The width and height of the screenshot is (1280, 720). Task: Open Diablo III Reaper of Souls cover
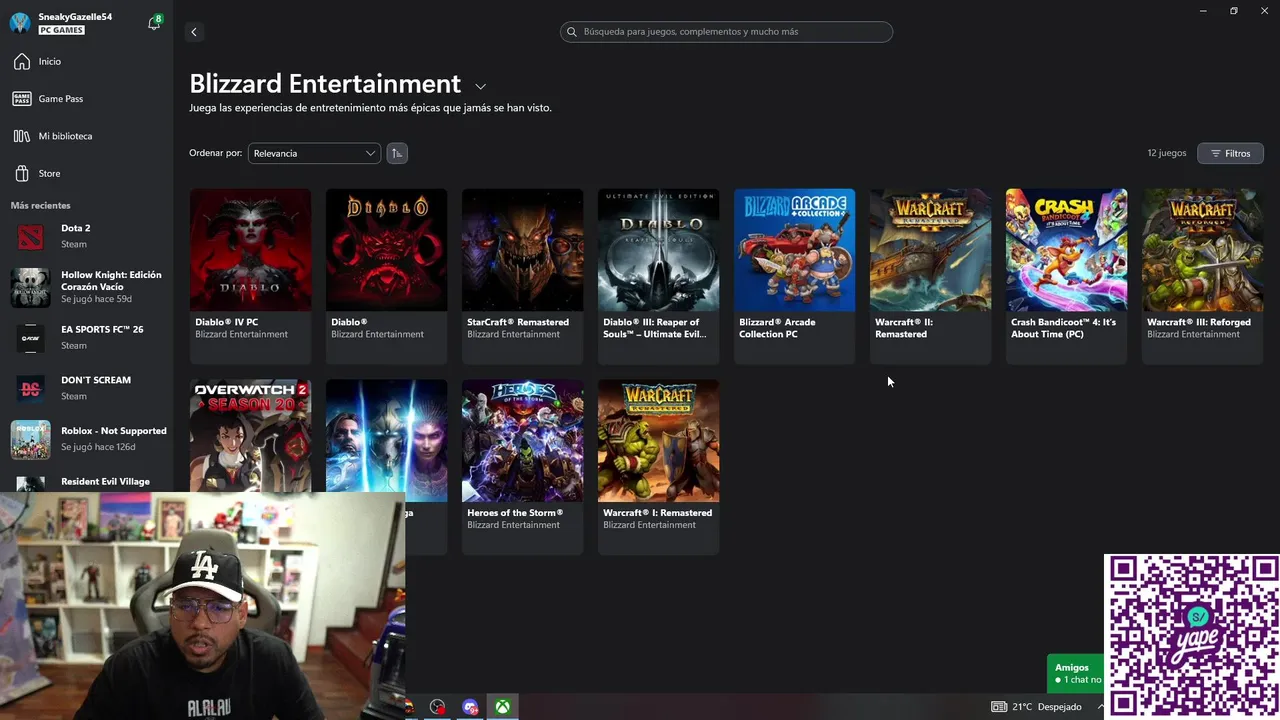pos(658,250)
